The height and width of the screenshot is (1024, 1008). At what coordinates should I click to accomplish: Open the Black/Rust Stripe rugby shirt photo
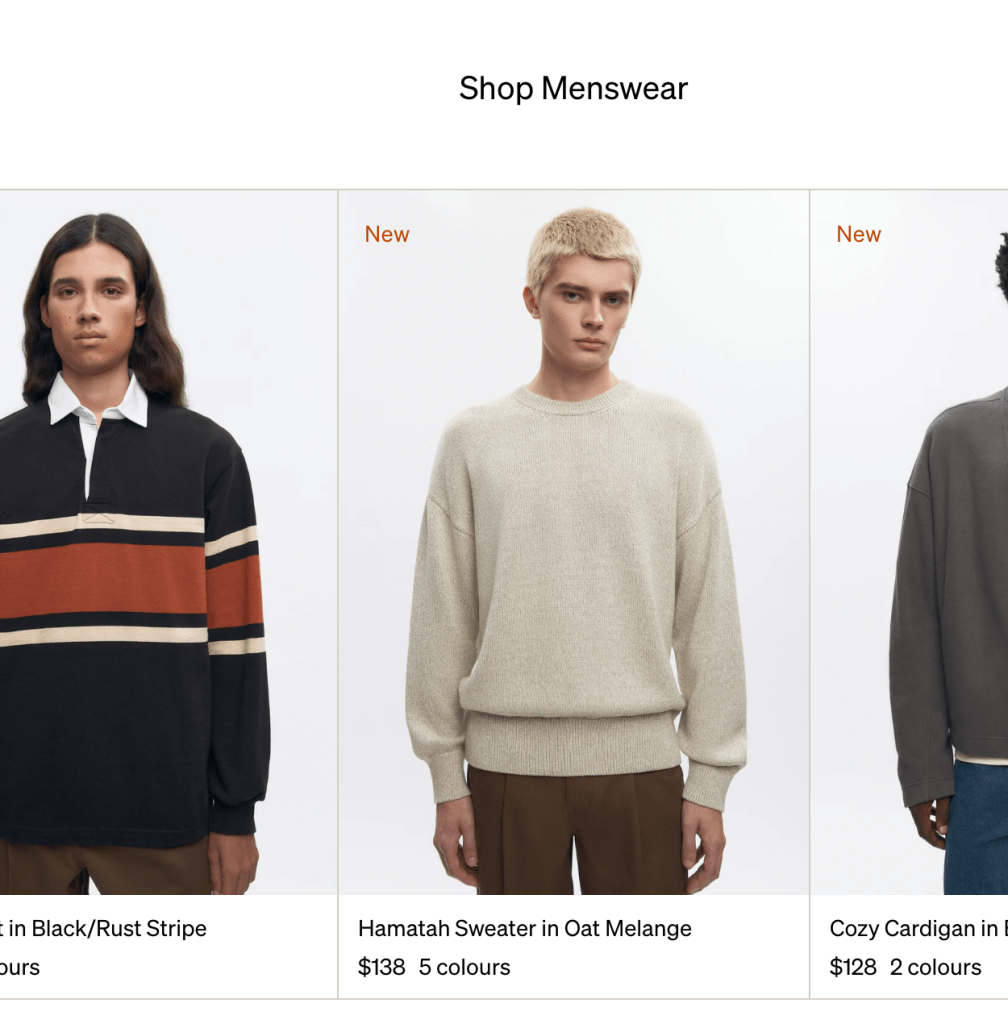[168, 542]
